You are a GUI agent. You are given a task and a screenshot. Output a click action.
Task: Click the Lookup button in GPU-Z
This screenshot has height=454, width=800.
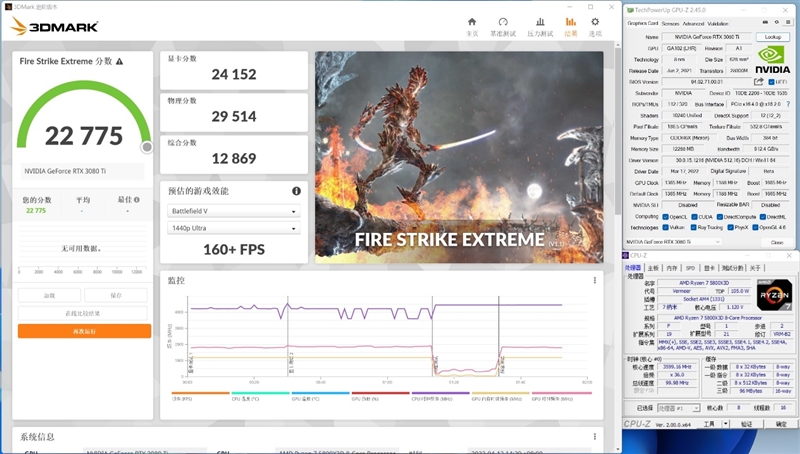pos(772,37)
